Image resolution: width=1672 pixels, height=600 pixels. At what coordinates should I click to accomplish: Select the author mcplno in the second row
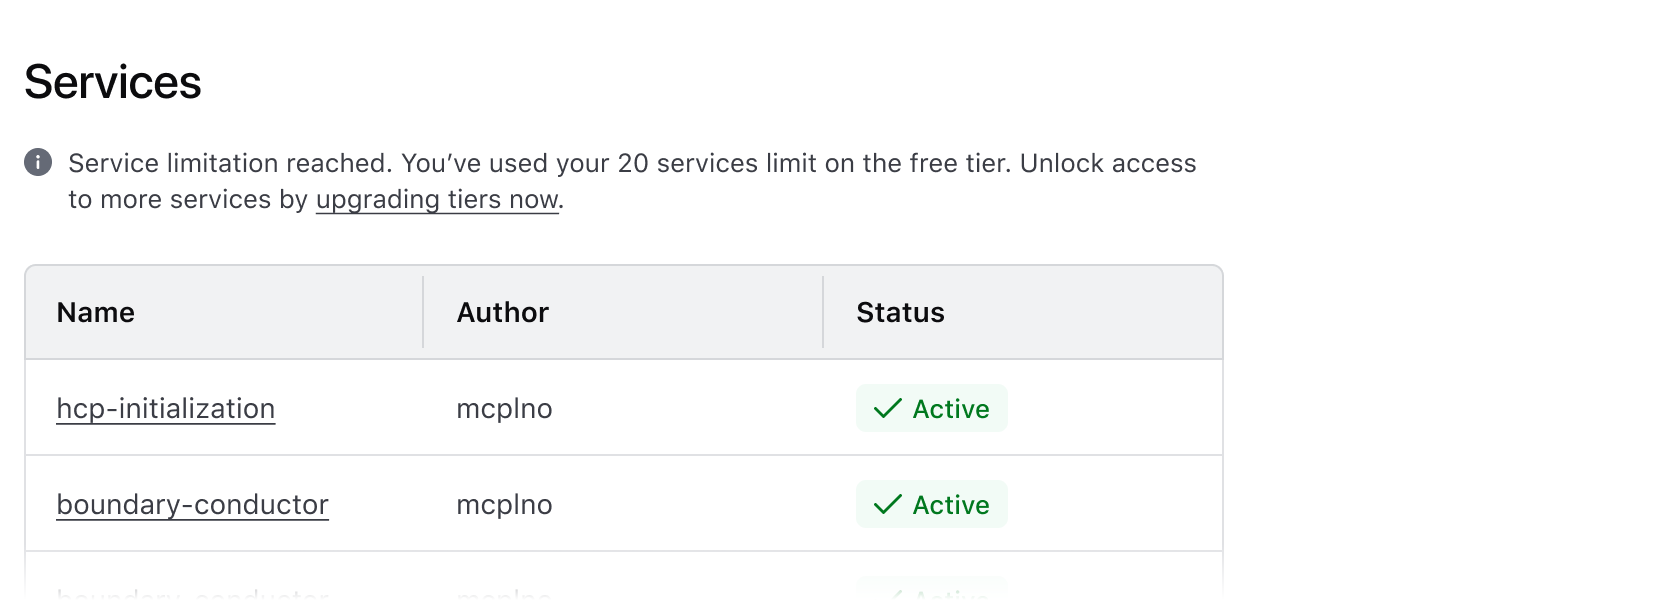point(504,504)
